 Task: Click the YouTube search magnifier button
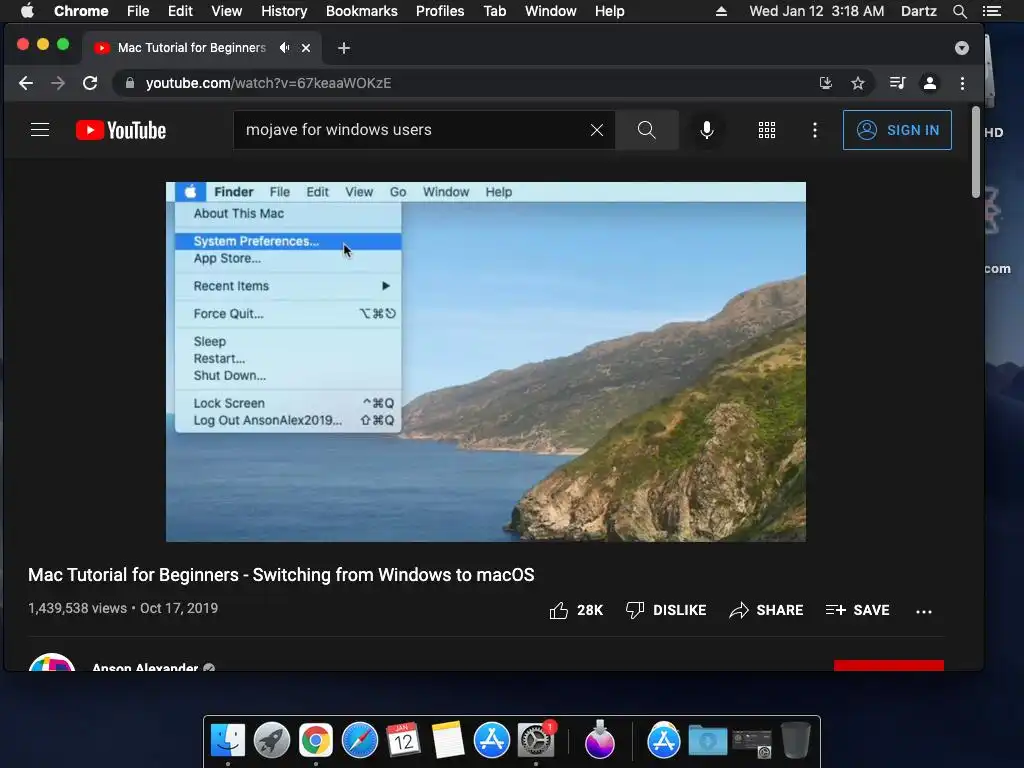647,130
